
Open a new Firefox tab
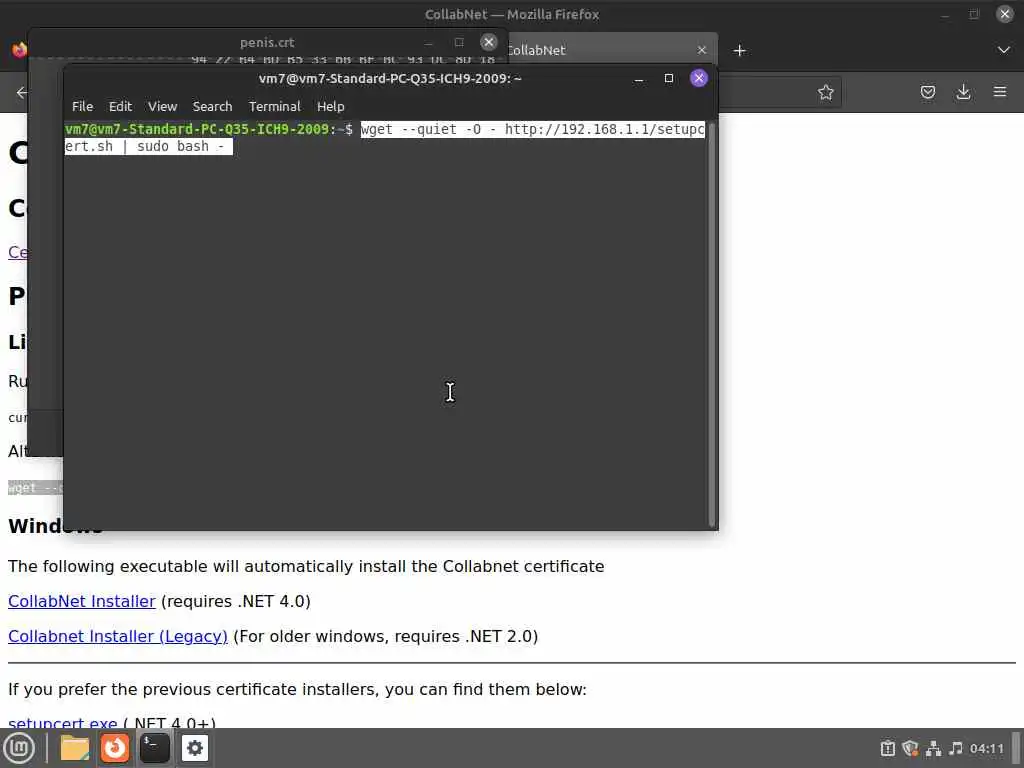pos(739,50)
